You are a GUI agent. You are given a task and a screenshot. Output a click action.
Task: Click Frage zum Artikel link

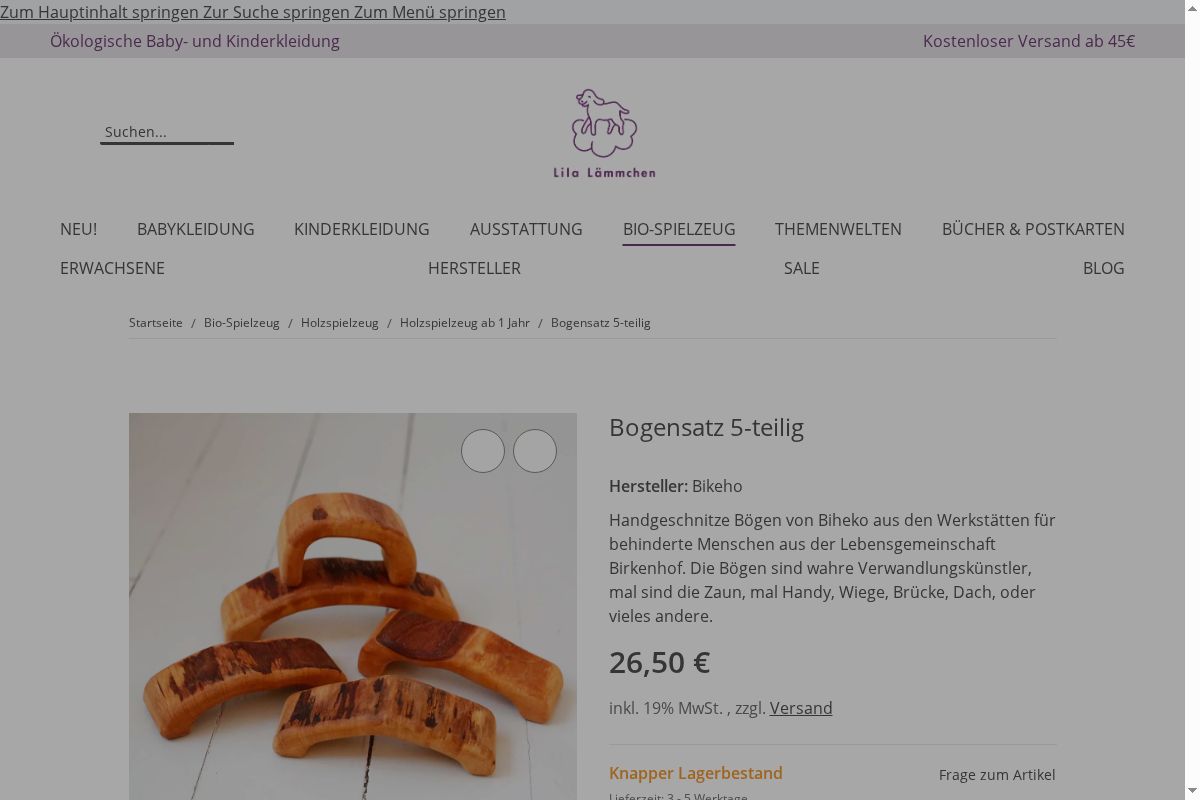[997, 775]
